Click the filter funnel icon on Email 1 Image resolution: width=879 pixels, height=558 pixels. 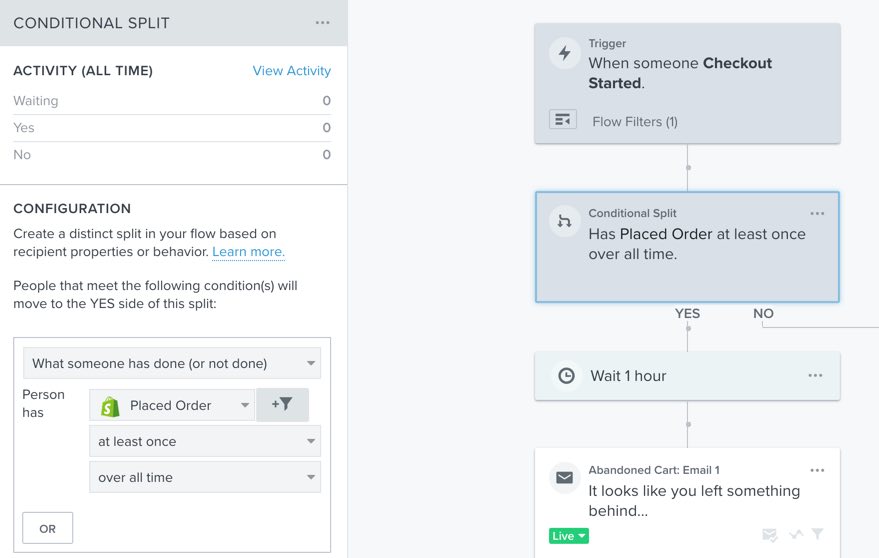[817, 535]
